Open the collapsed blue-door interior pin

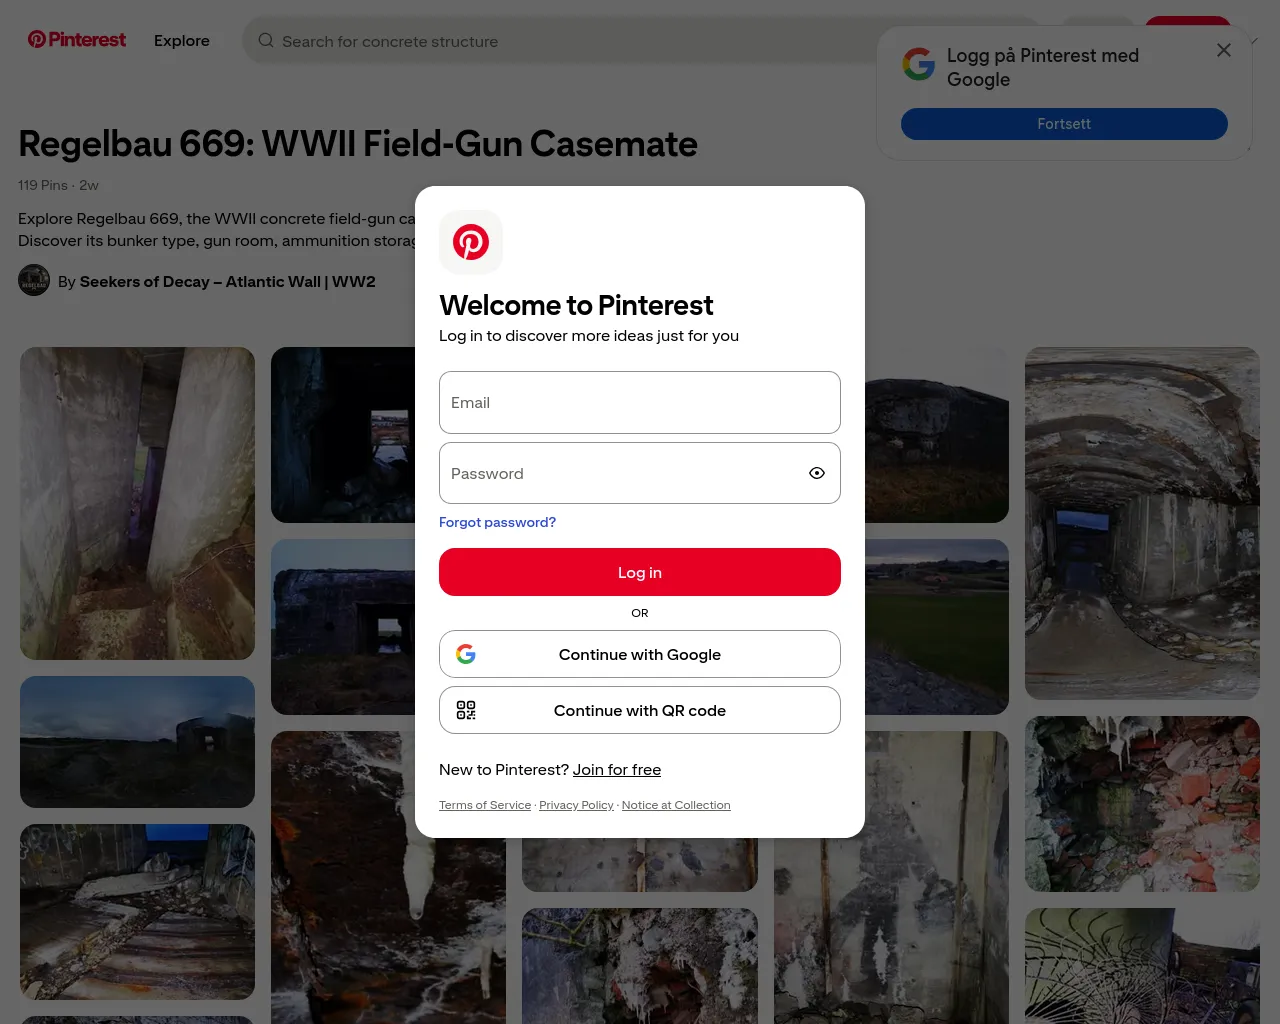(138, 912)
